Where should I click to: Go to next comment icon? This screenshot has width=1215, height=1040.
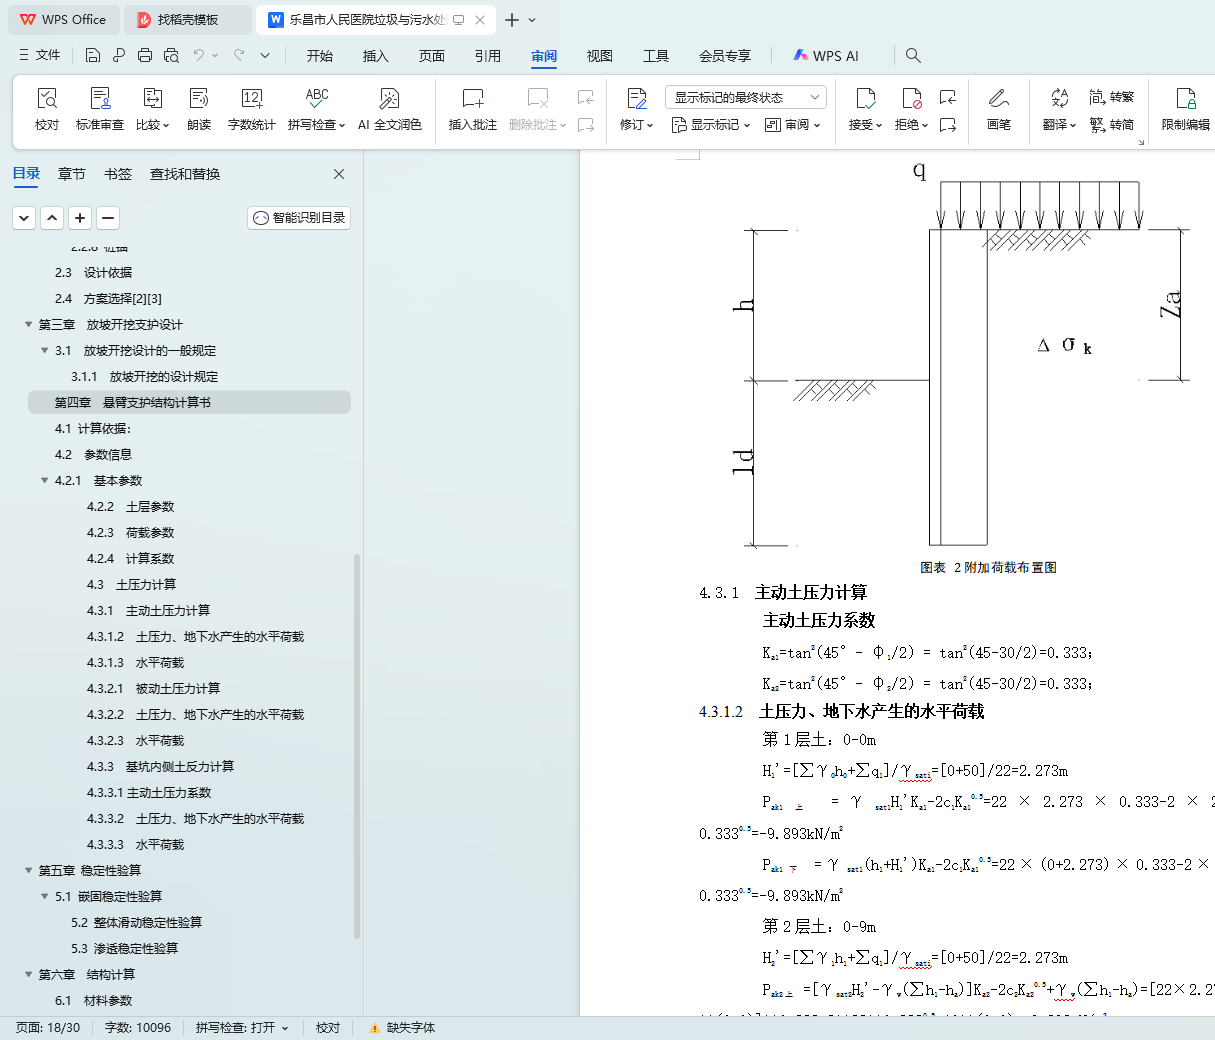click(586, 125)
